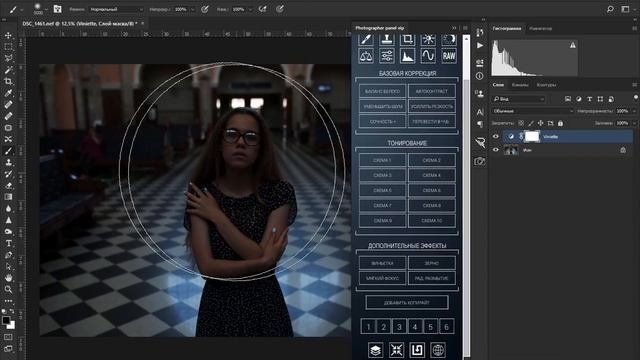Click ДОБАВИТЬ КОПИРАЙТ button
Screen dimensions: 640x360
click(x=407, y=302)
